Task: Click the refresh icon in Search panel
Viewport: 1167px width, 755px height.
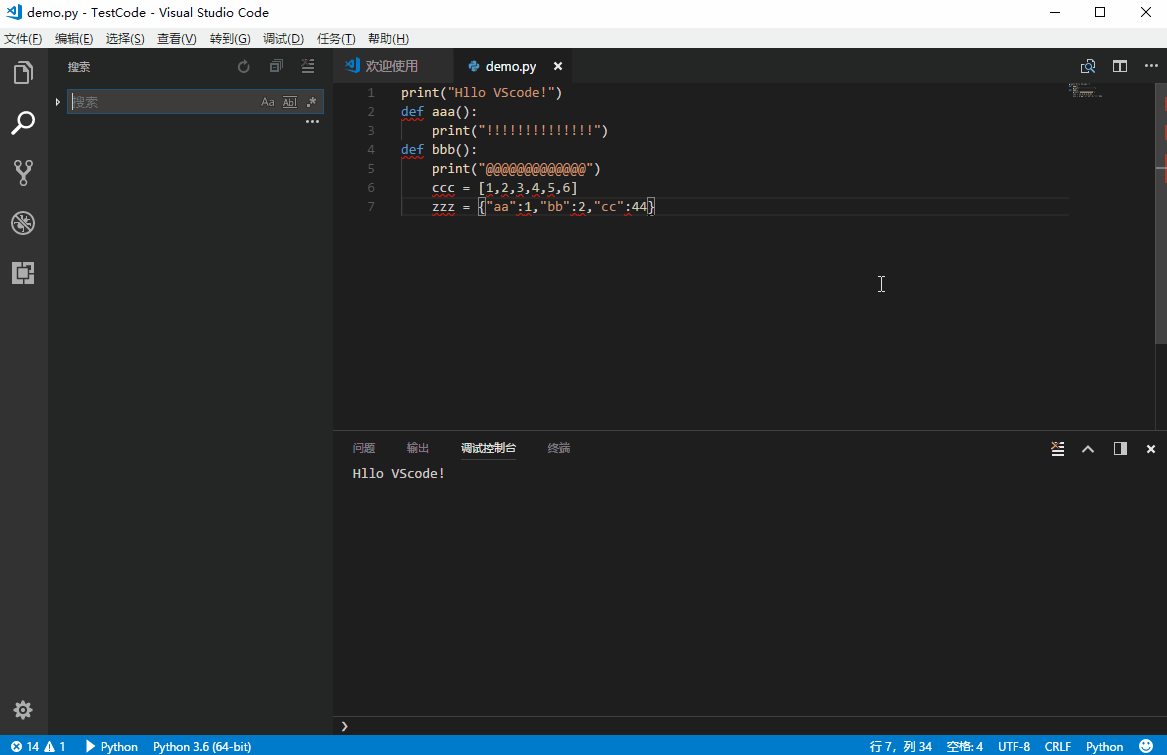Action: (x=243, y=65)
